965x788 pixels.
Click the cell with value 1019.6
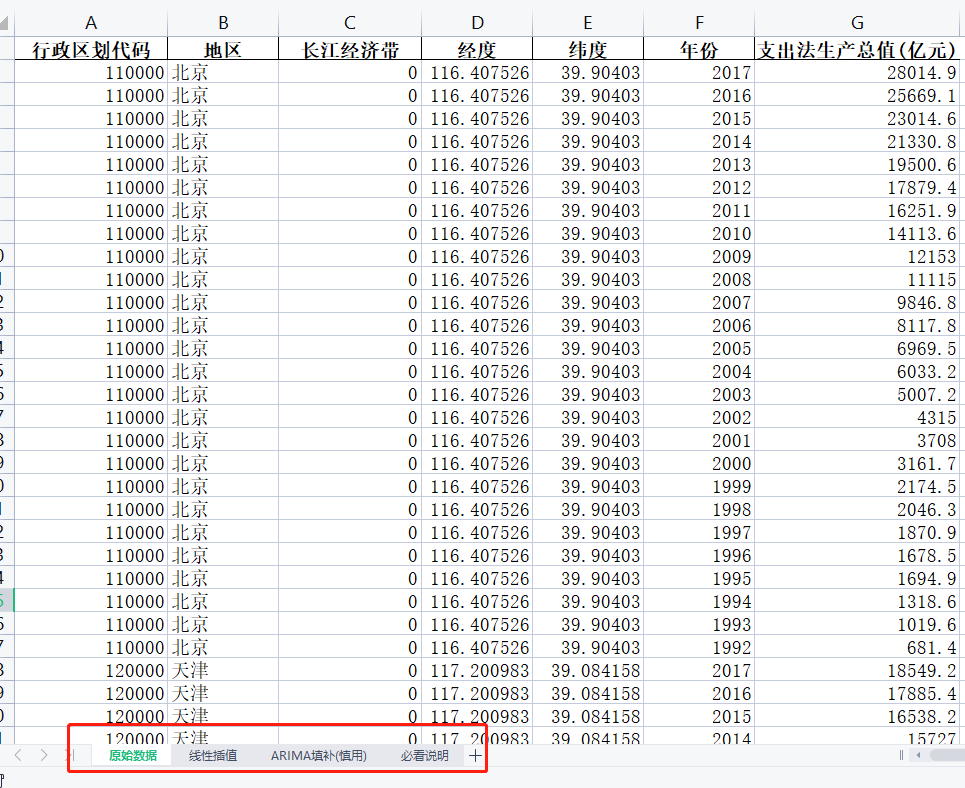857,624
